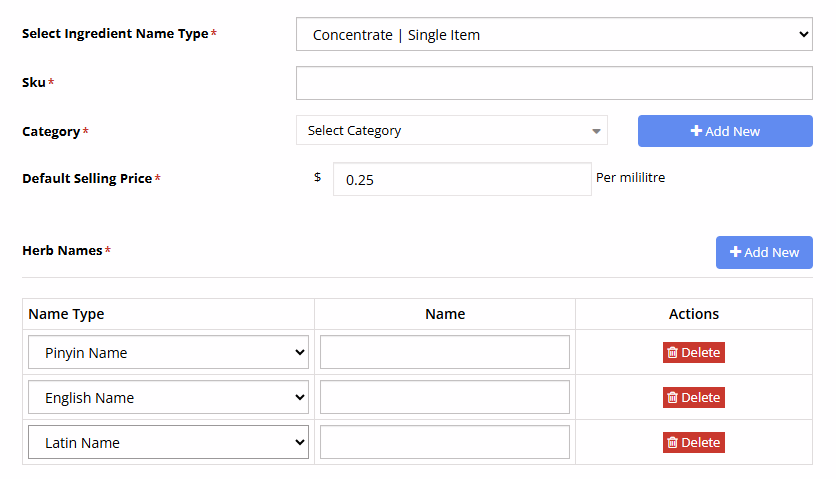Open the Pinyin Name type dropdown

coord(168,352)
